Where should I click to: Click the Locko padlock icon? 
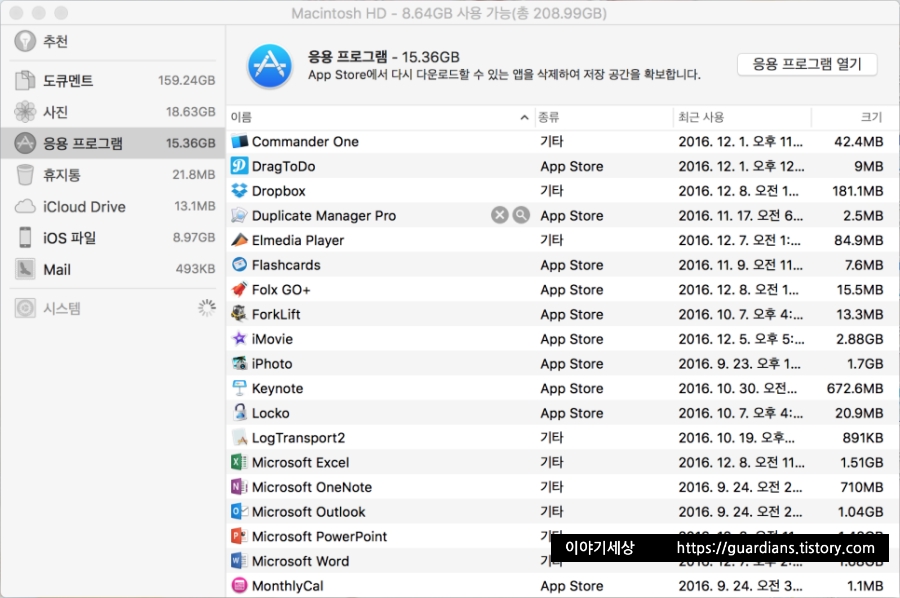(x=239, y=413)
